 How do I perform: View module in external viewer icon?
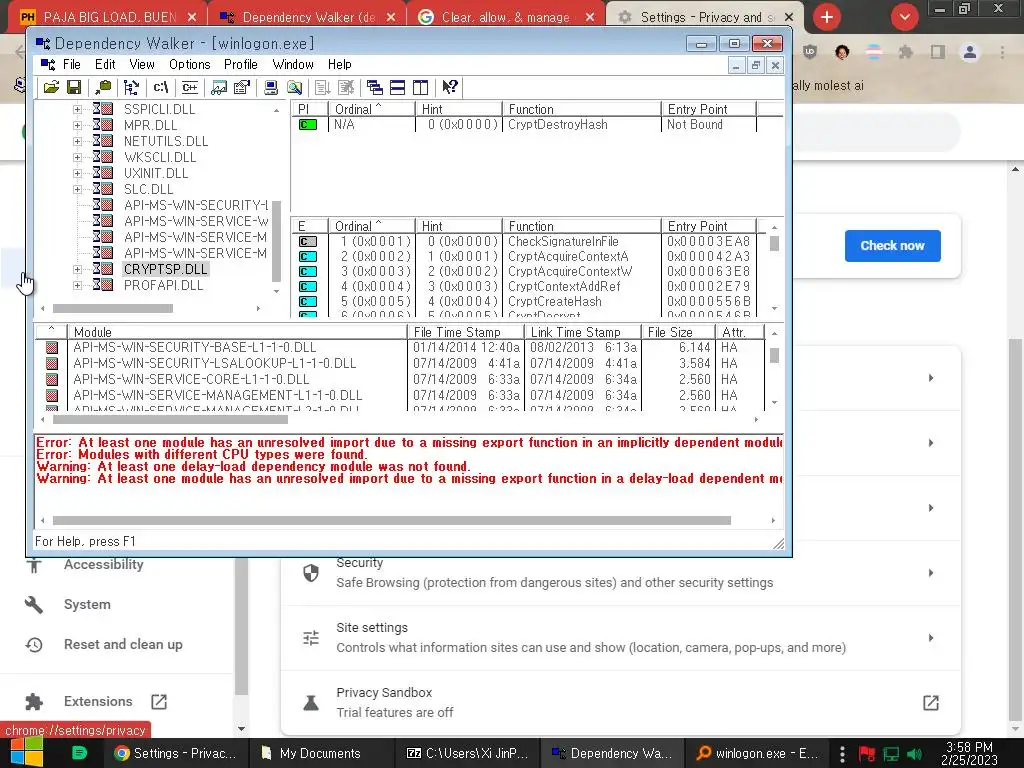pyautogui.click(x=219, y=88)
